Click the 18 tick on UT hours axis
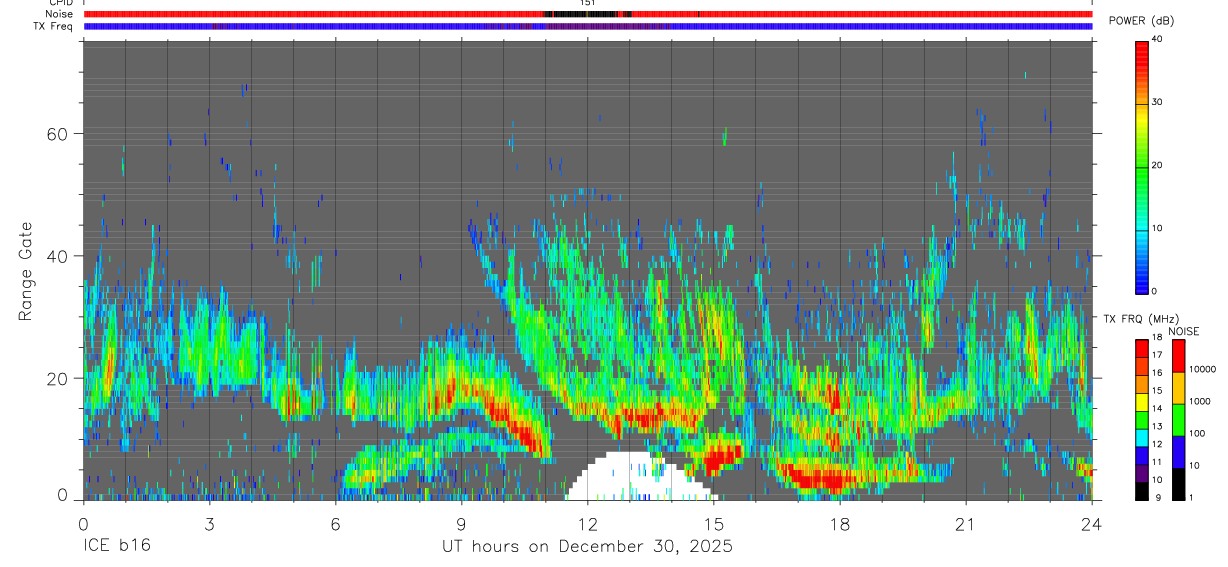Image resolution: width=1228 pixels, height=567 pixels. tap(839, 523)
